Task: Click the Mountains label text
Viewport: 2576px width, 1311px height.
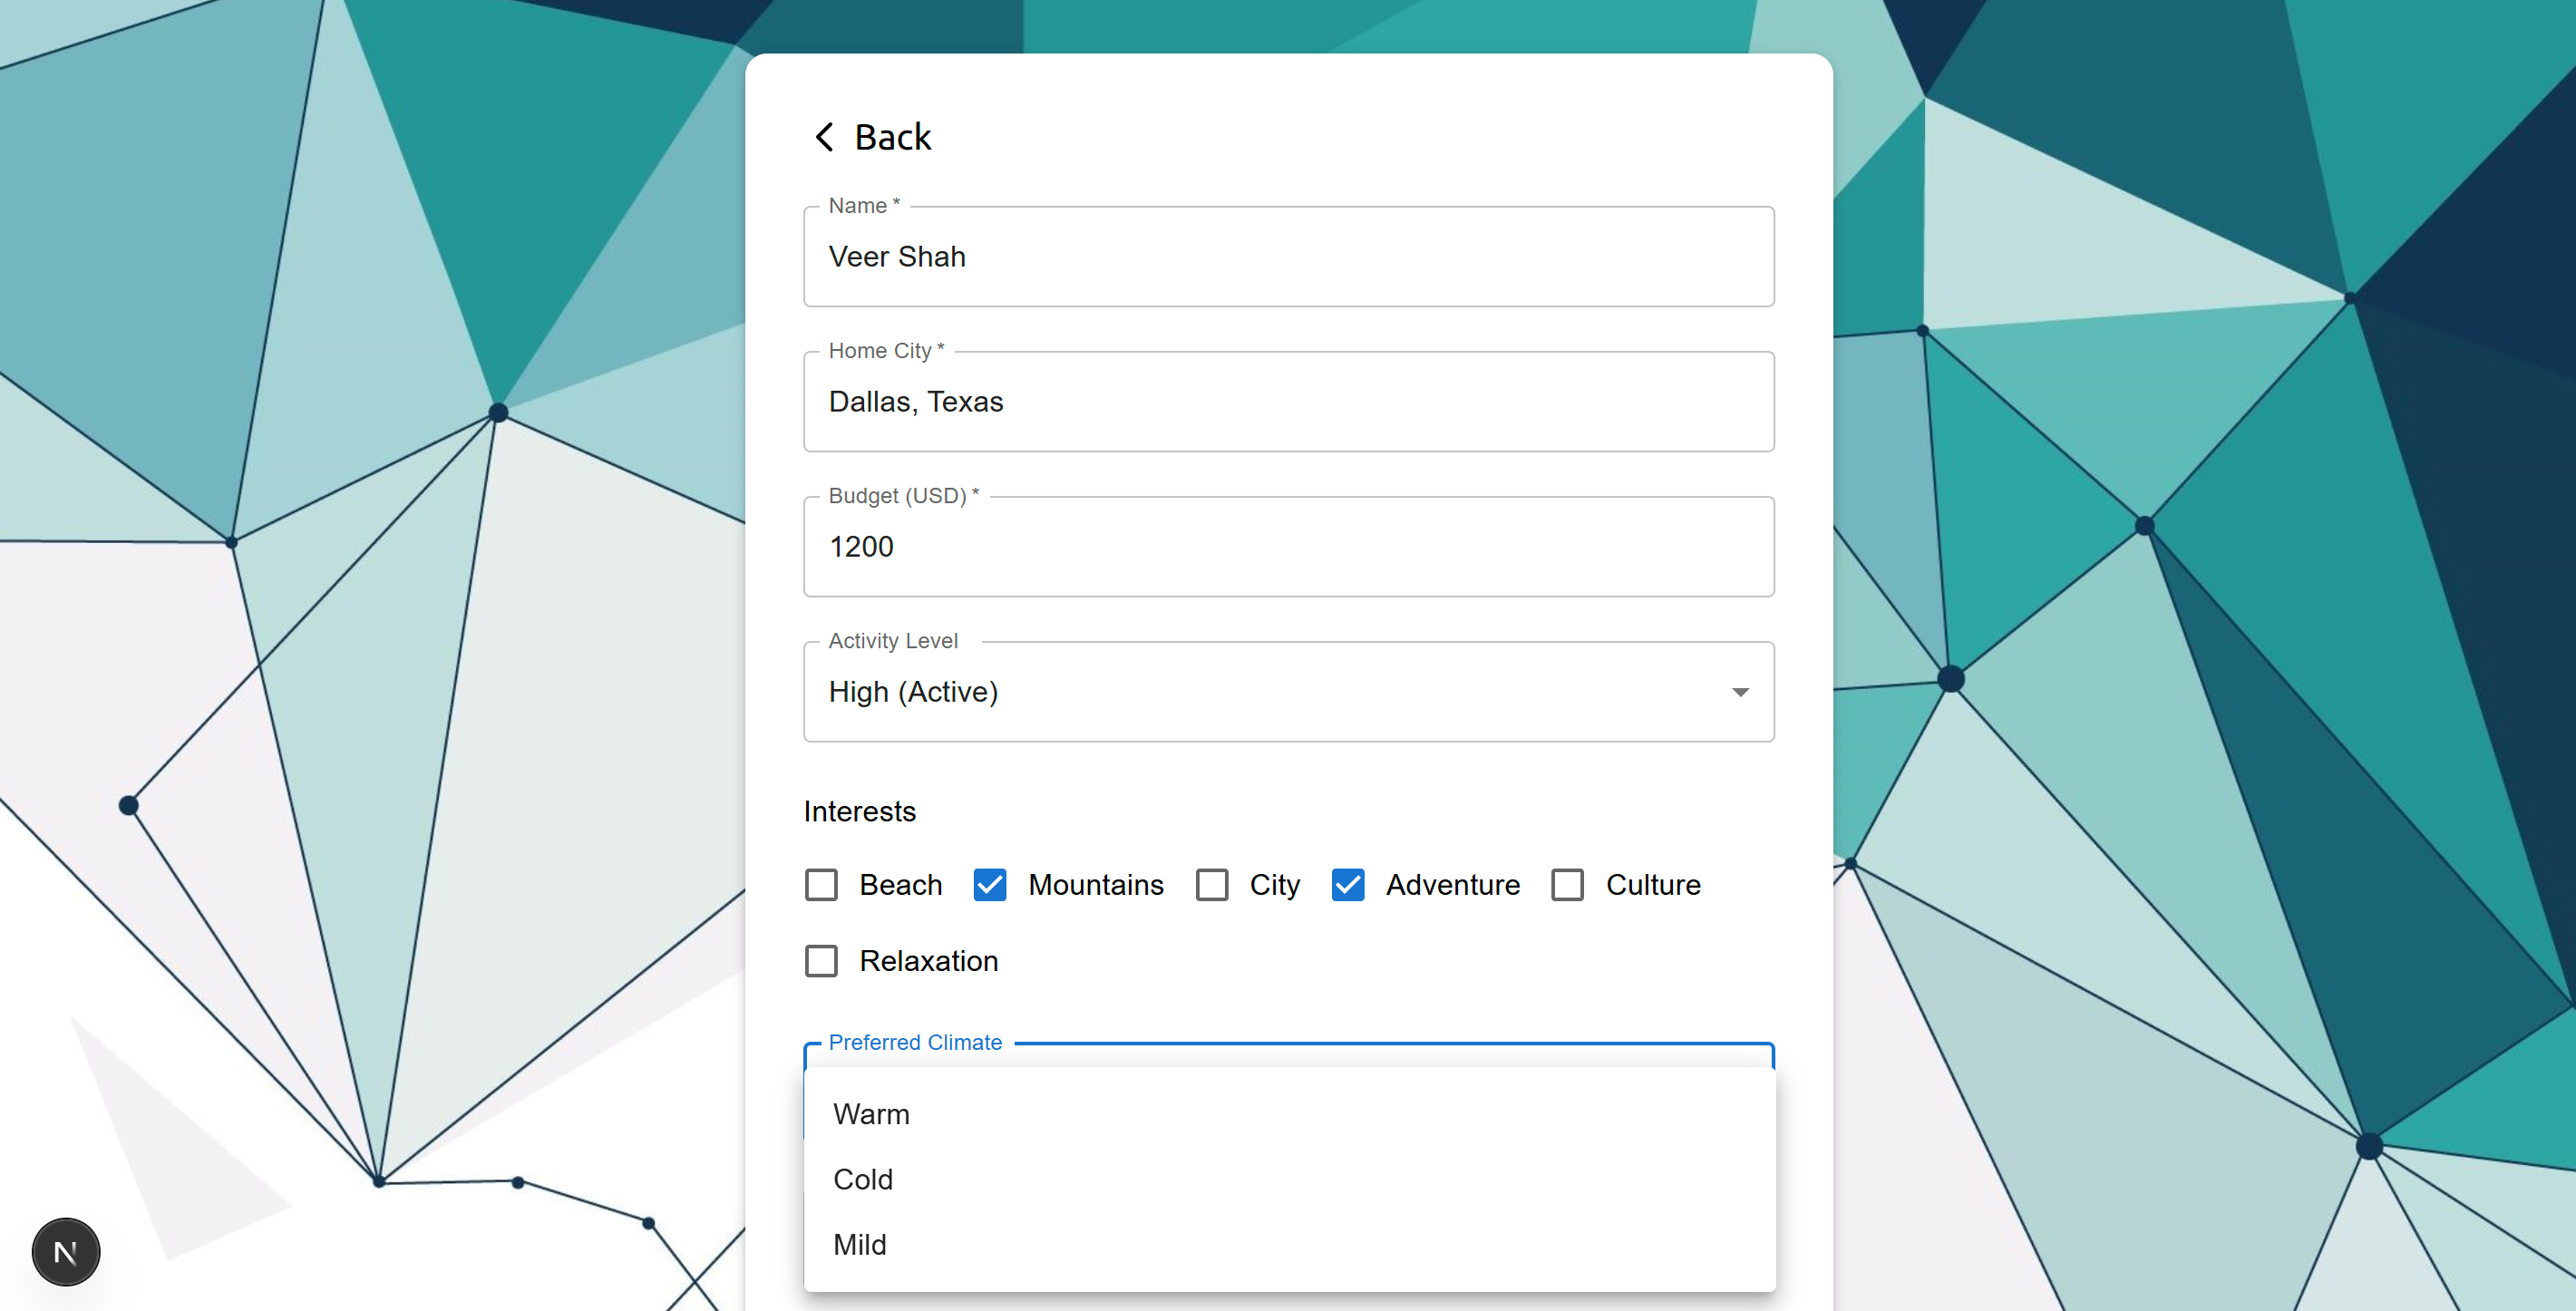Action: click(x=1095, y=885)
